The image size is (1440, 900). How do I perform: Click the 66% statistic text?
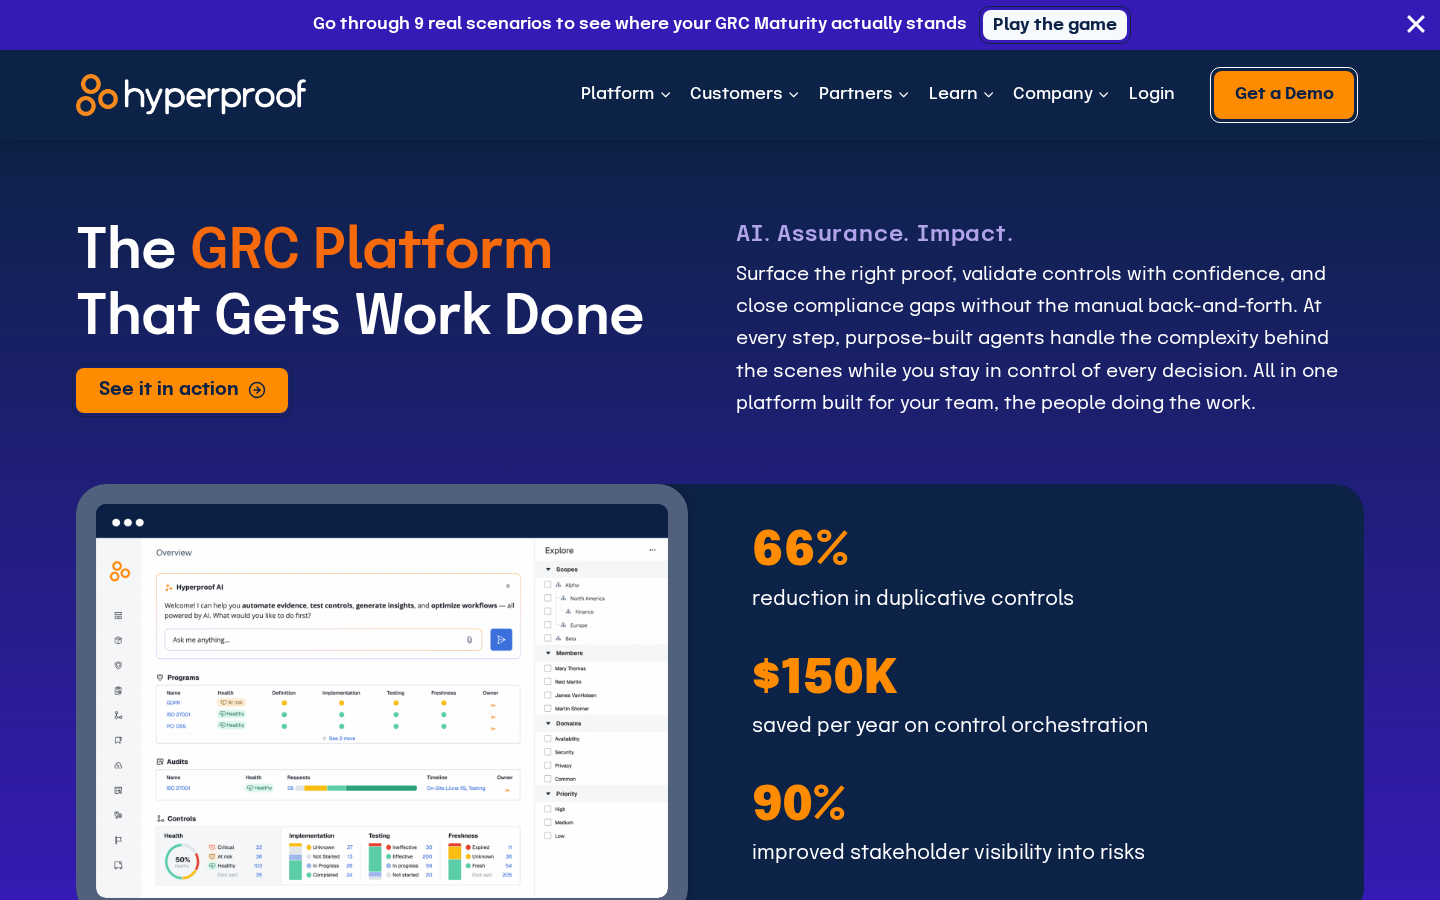pos(801,548)
